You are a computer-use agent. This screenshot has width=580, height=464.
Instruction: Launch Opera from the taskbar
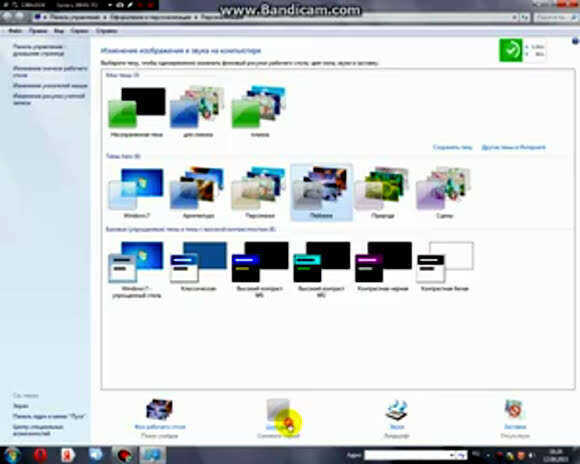point(40,455)
